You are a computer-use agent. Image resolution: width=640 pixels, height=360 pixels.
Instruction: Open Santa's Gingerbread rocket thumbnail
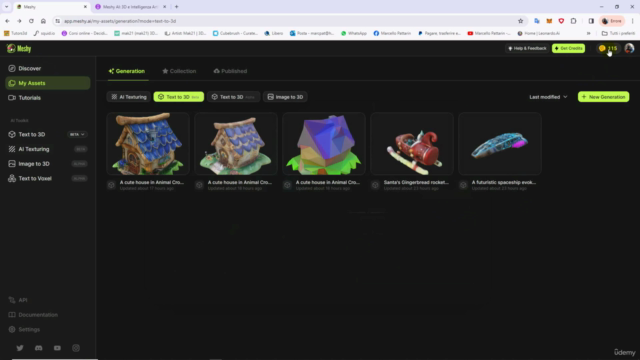coord(412,144)
